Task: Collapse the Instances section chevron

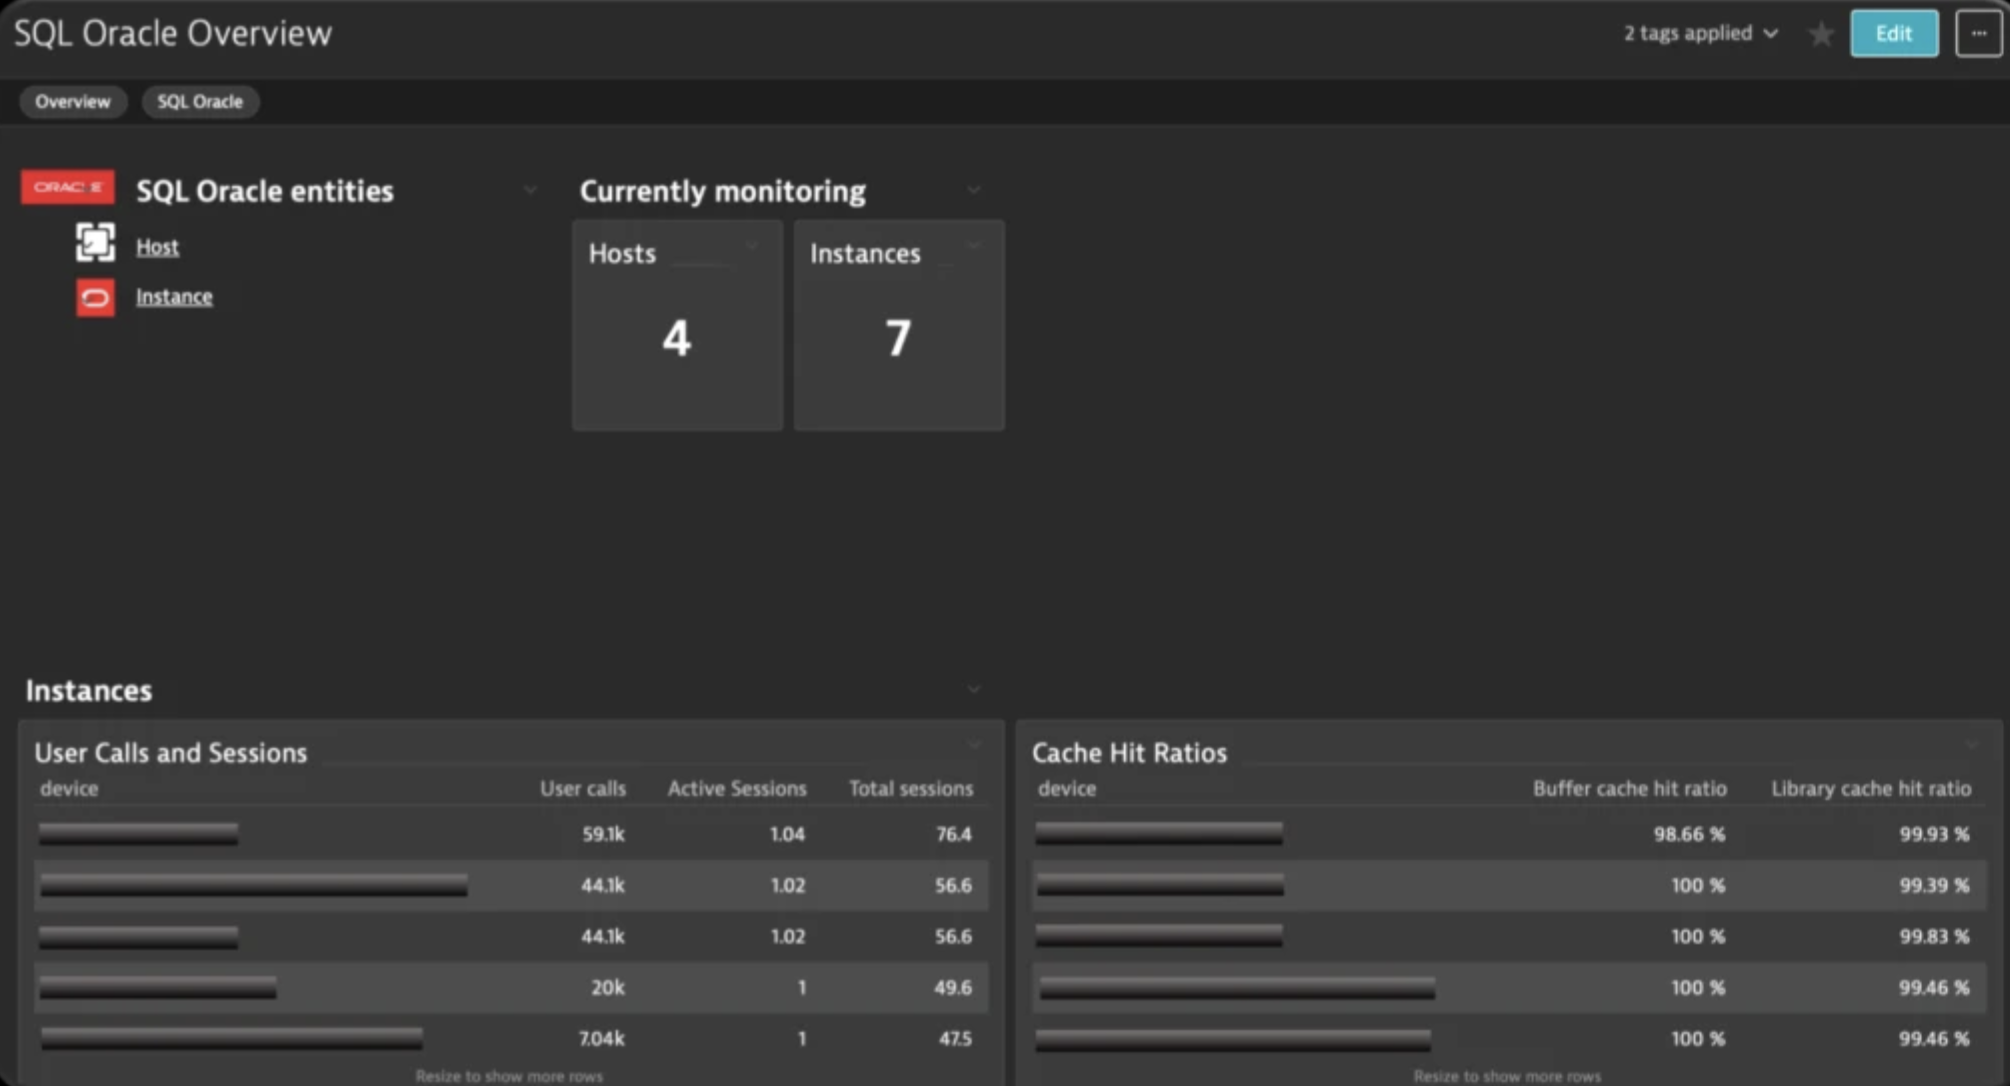Action: 974,690
